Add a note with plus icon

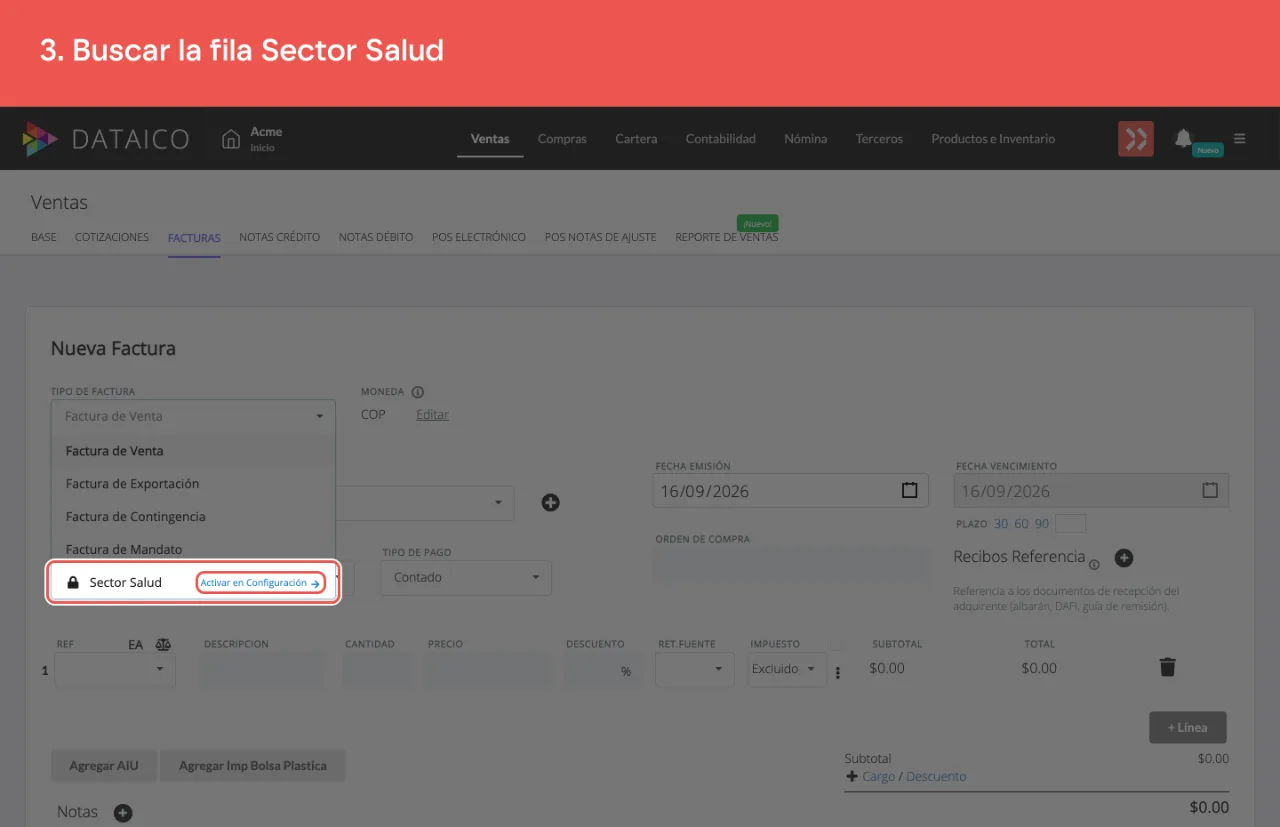[x=123, y=813]
